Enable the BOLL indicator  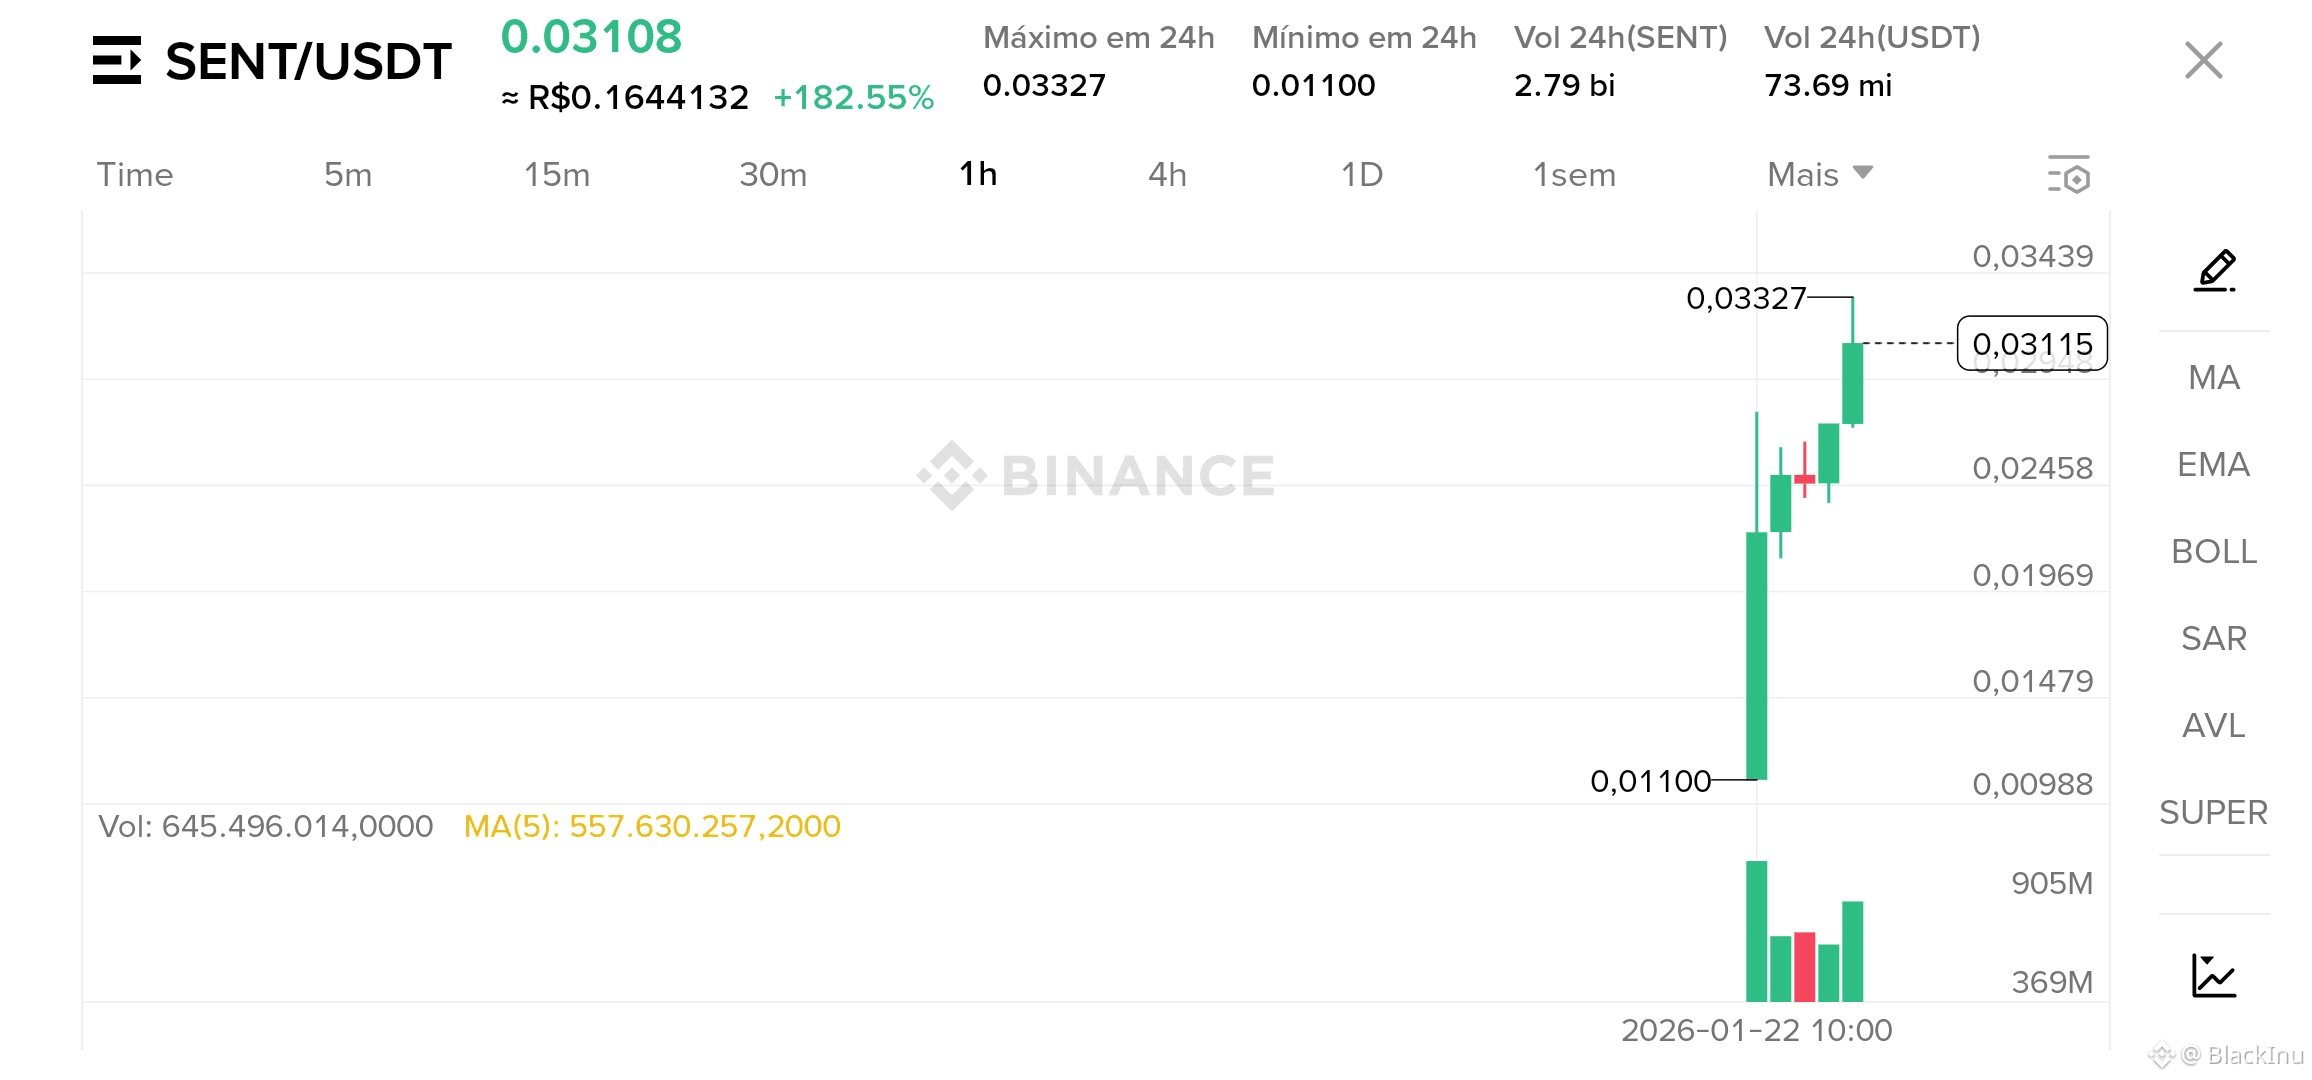[2214, 551]
